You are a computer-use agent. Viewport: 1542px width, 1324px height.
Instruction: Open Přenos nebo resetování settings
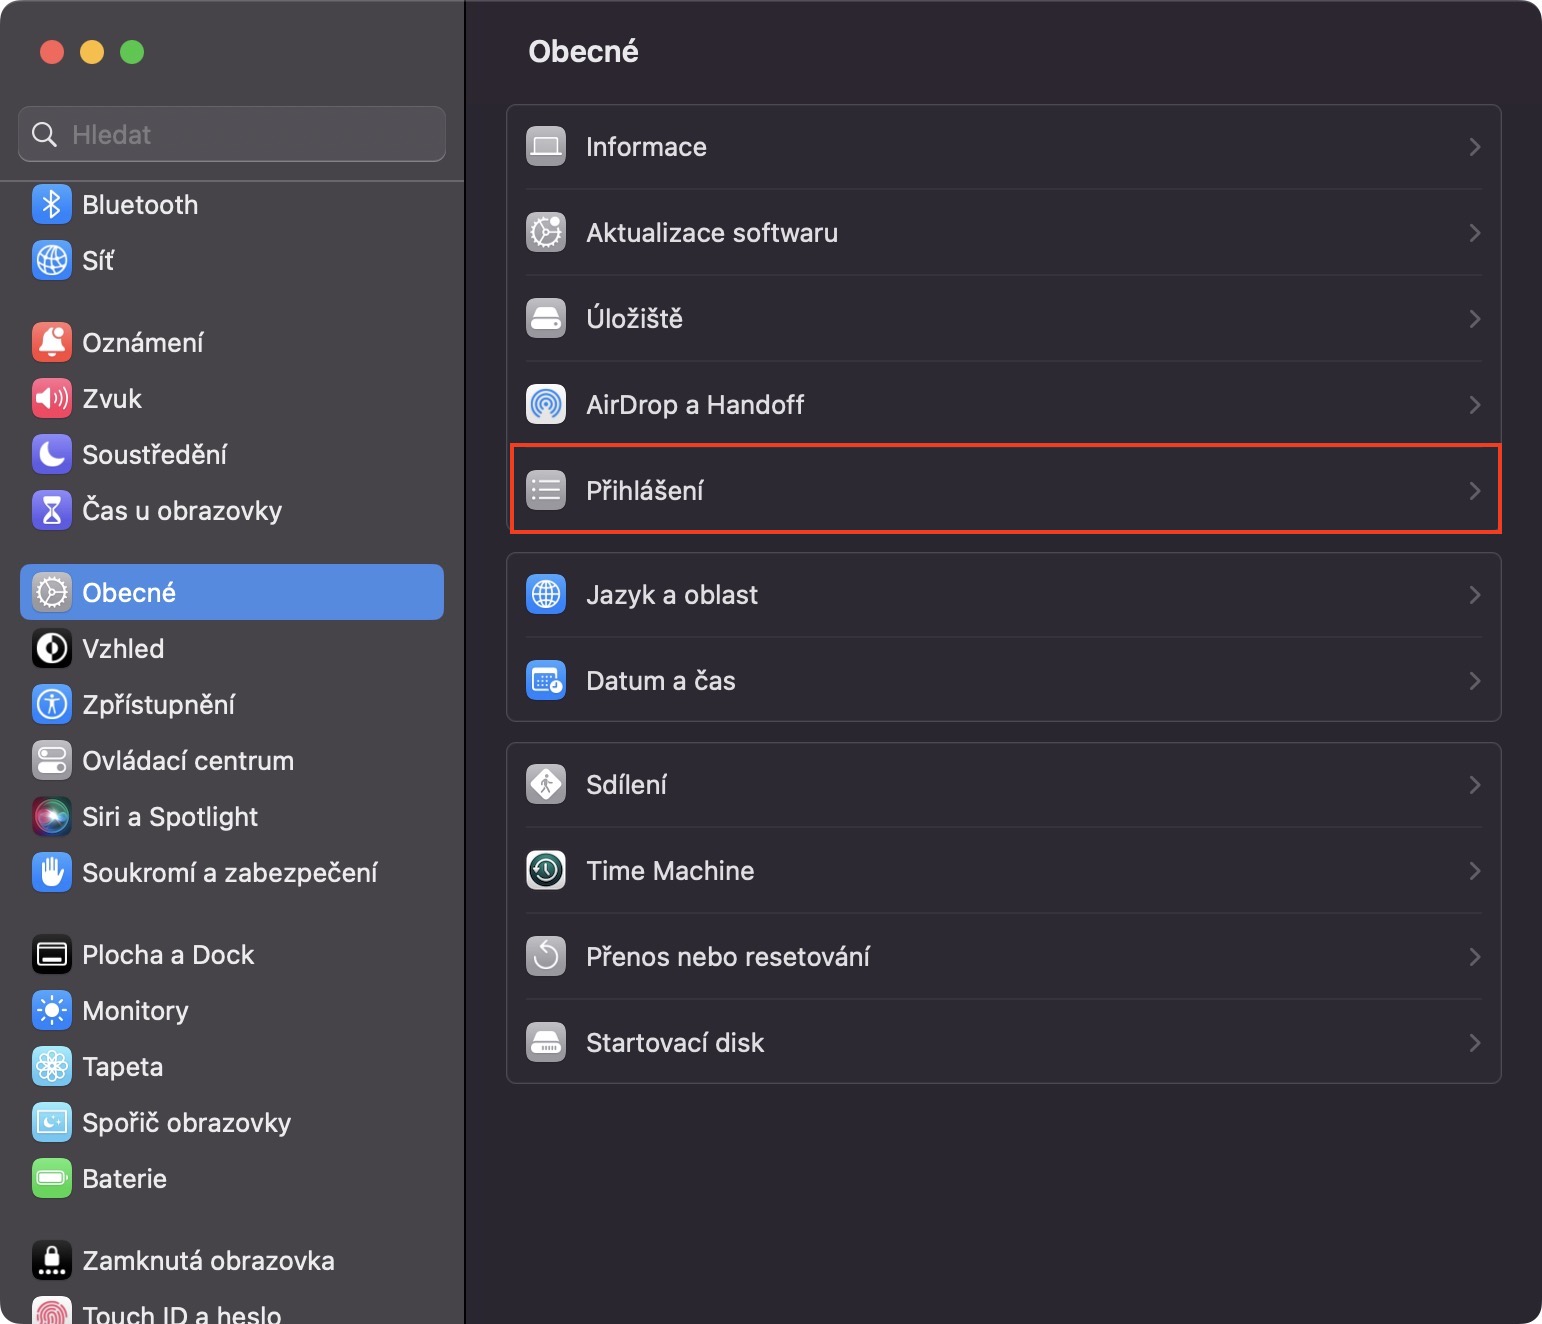pos(727,957)
